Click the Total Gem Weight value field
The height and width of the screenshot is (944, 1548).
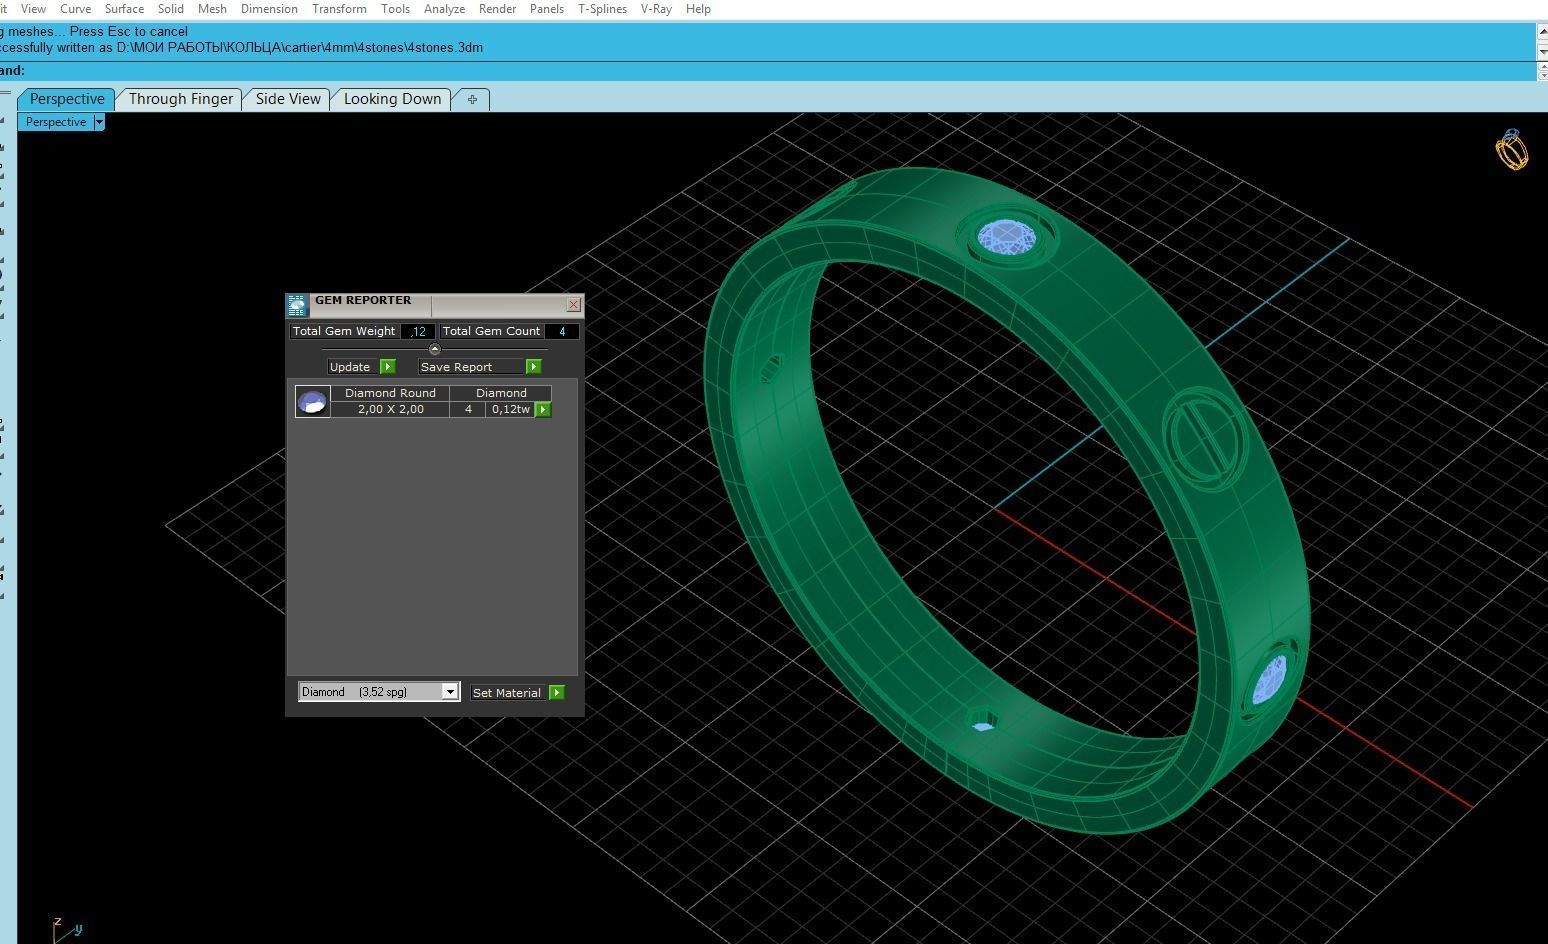[418, 331]
